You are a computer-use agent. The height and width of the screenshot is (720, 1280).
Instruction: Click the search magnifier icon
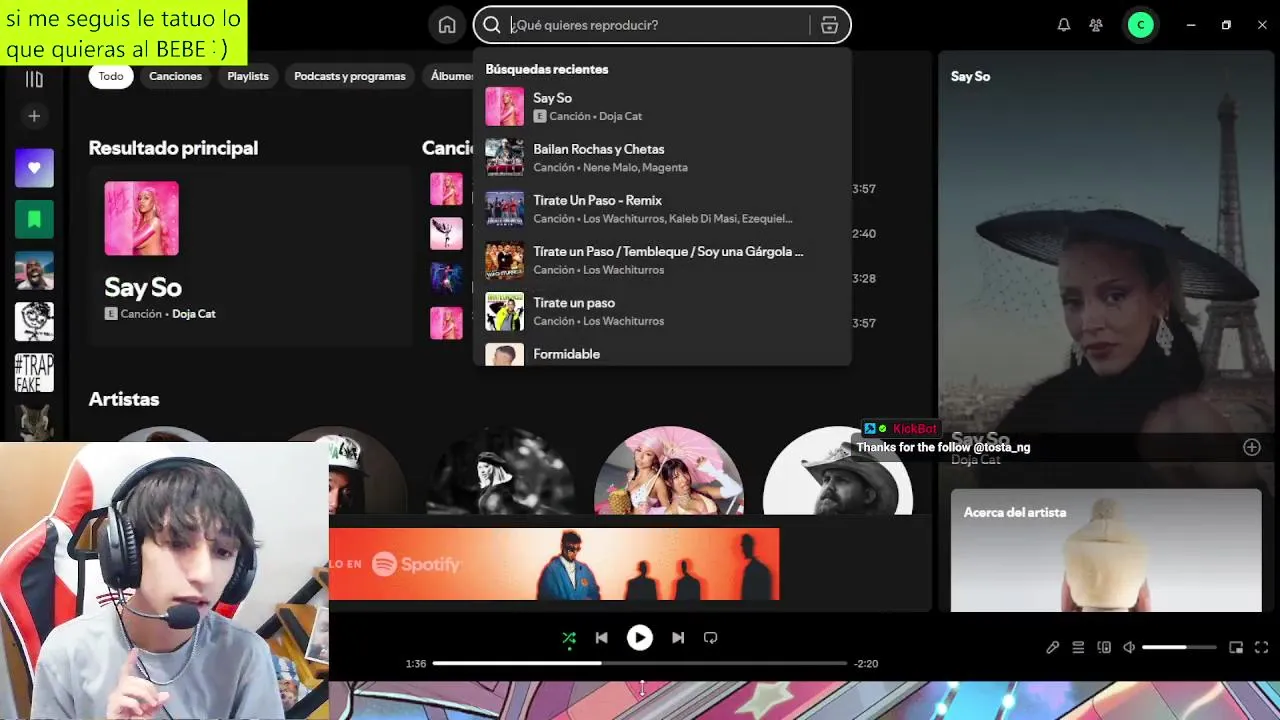tap(491, 25)
